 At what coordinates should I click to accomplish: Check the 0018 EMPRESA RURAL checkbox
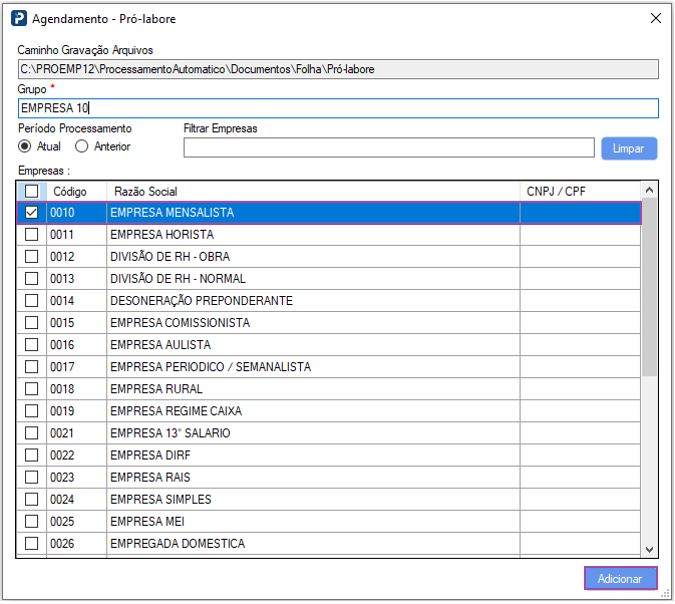[x=31, y=389]
